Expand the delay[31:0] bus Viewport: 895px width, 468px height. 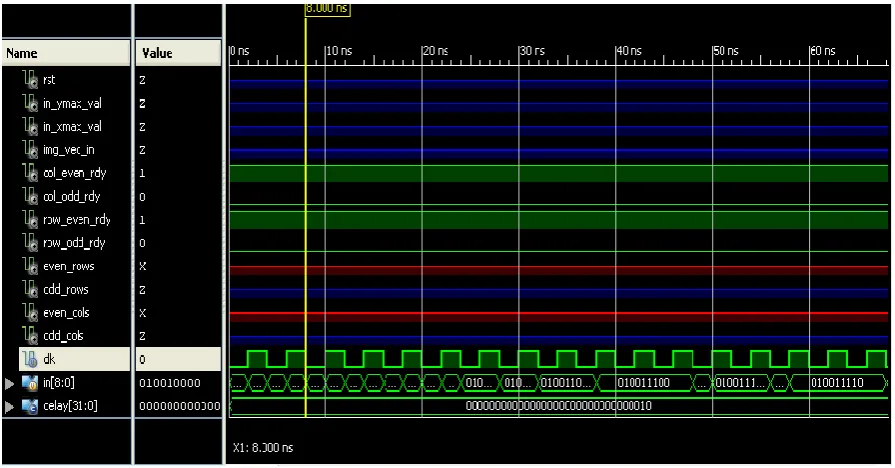[9, 406]
